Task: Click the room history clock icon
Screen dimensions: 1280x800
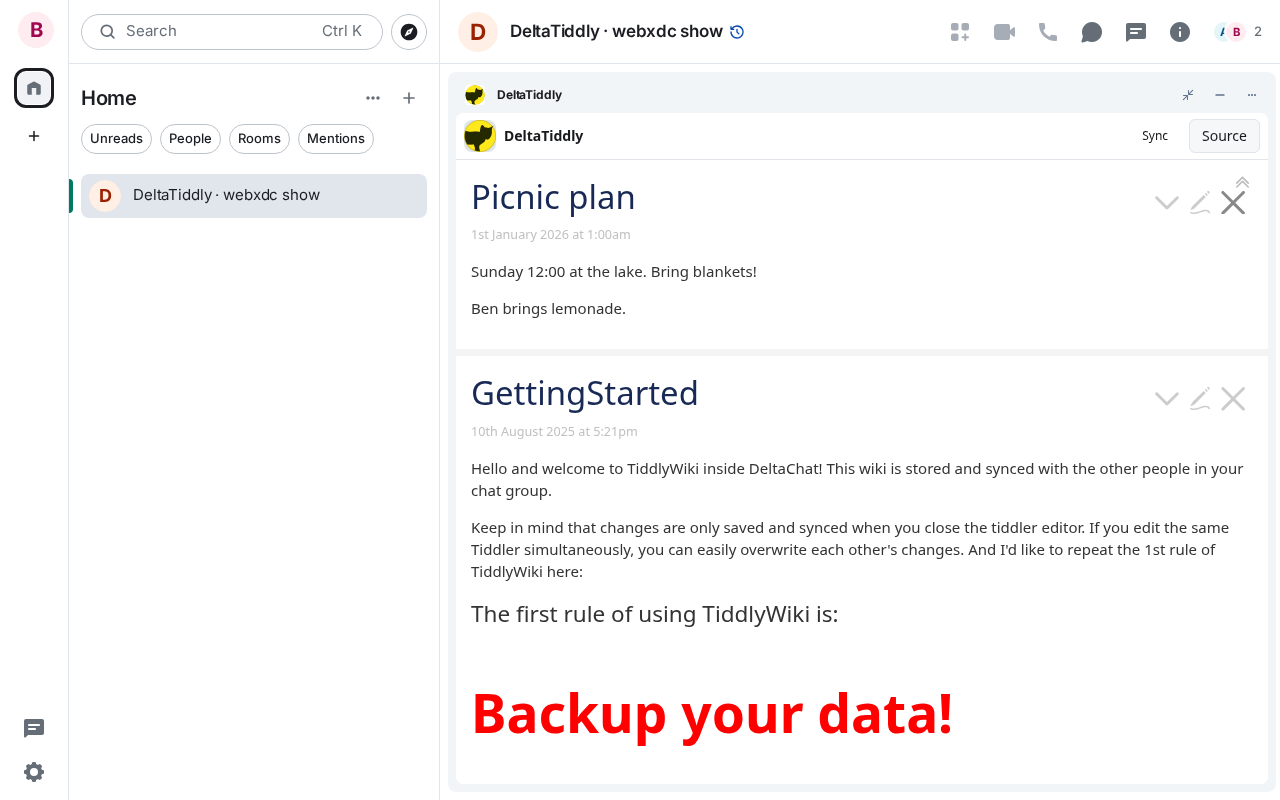Action: coord(737,32)
